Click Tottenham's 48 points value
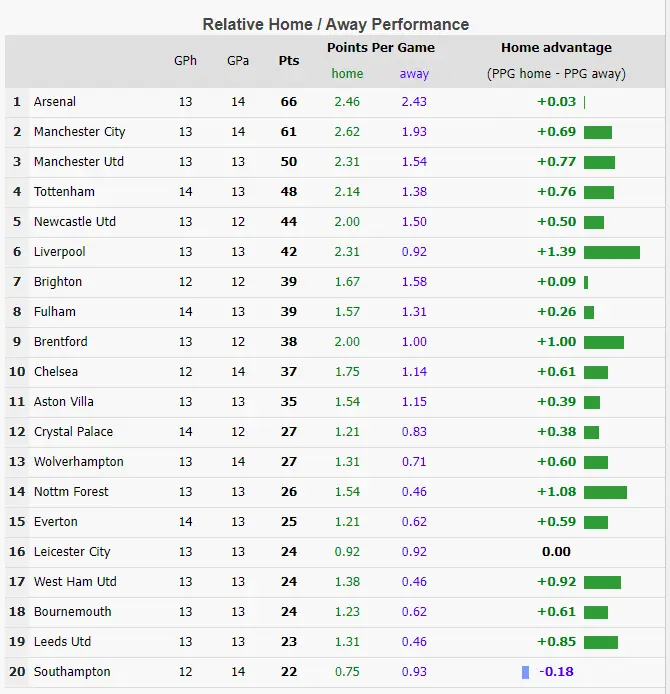The image size is (670, 694). pos(289,192)
